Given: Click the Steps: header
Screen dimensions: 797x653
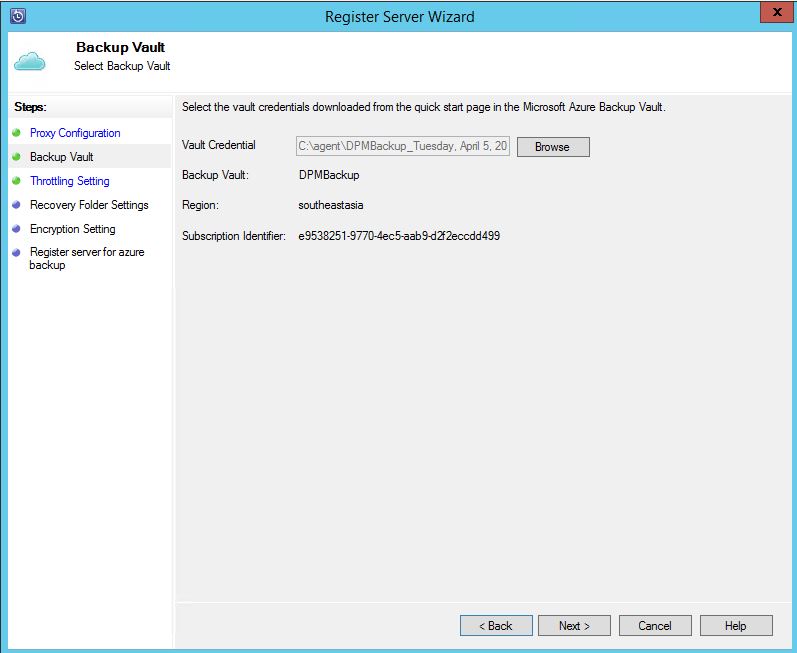Looking at the screenshot, I should (x=30, y=107).
